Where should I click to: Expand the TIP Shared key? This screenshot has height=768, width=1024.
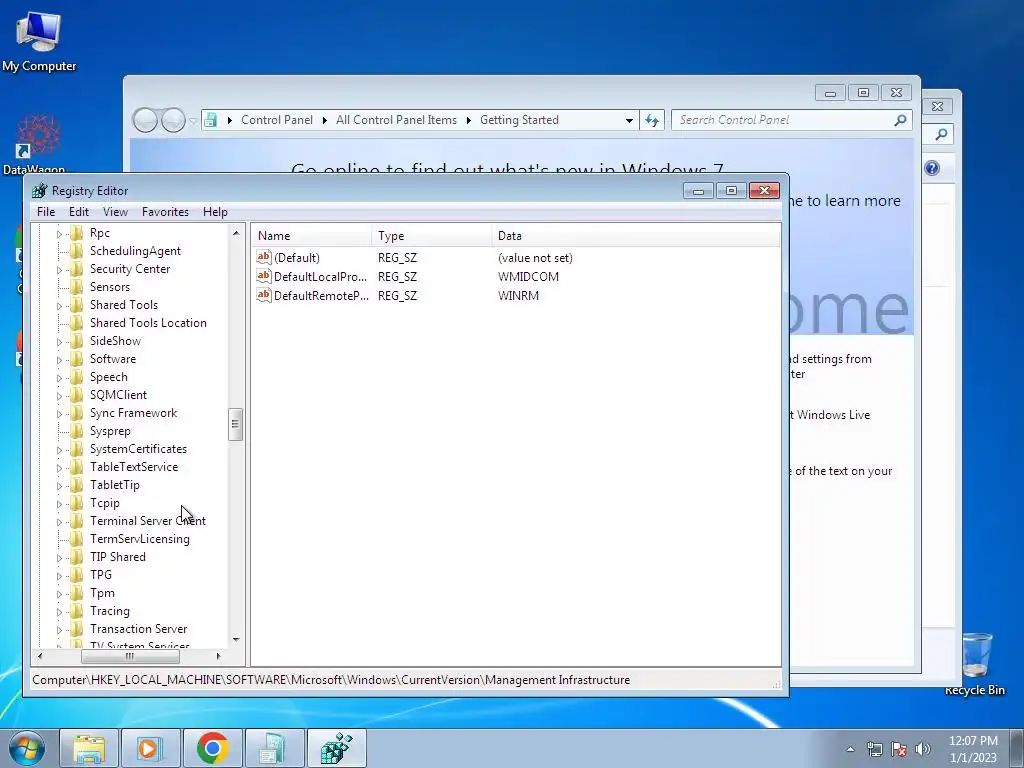point(59,557)
